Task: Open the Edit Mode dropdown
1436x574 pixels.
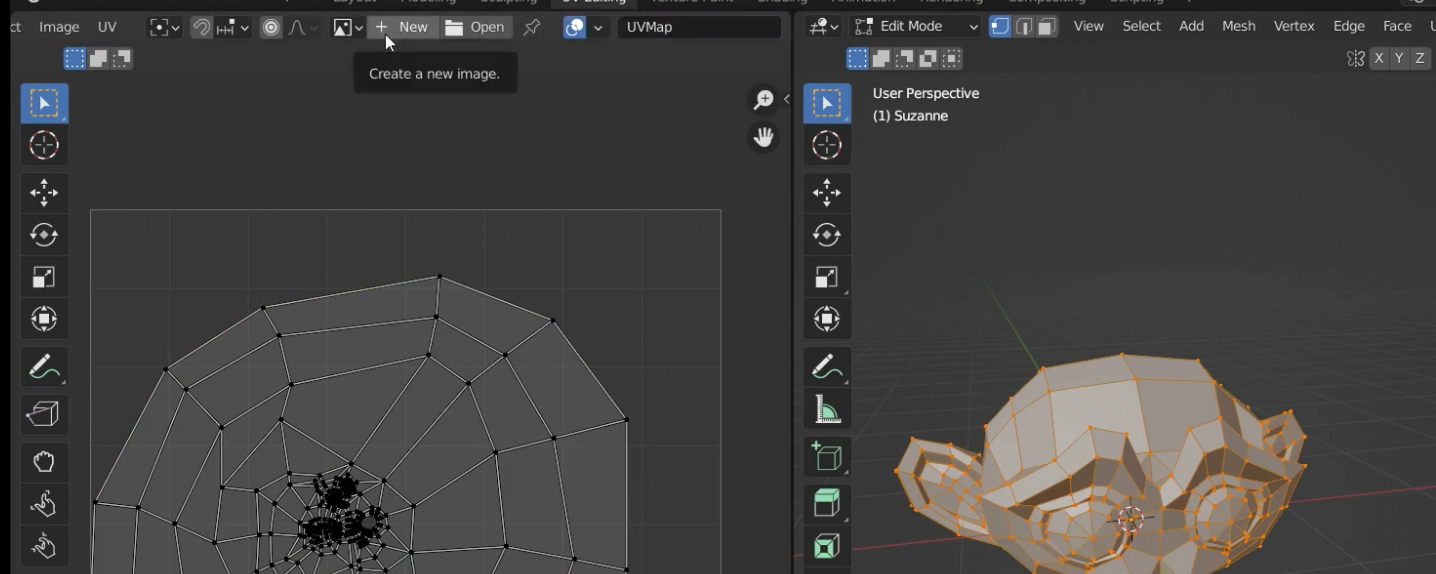Action: 916,27
